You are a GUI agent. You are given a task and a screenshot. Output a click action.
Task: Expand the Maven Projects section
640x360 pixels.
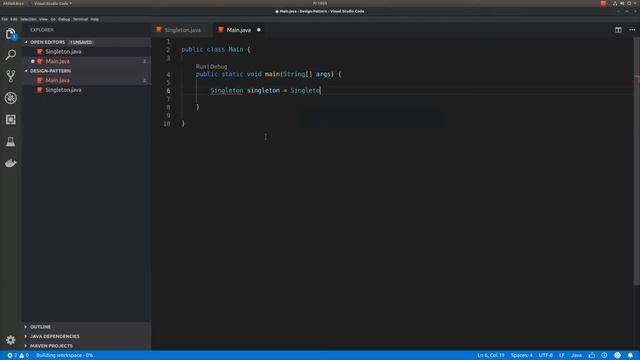click(26, 346)
